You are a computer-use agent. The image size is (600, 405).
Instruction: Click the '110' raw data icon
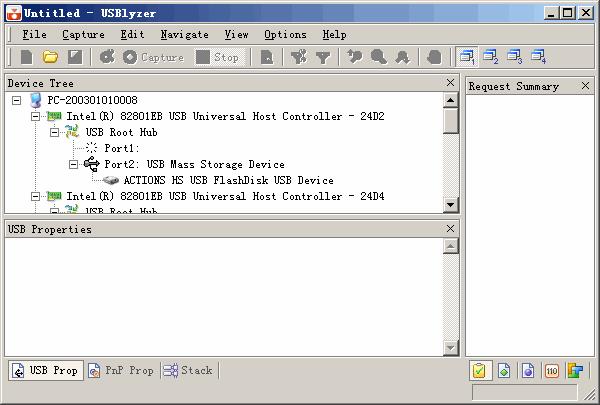click(552, 371)
